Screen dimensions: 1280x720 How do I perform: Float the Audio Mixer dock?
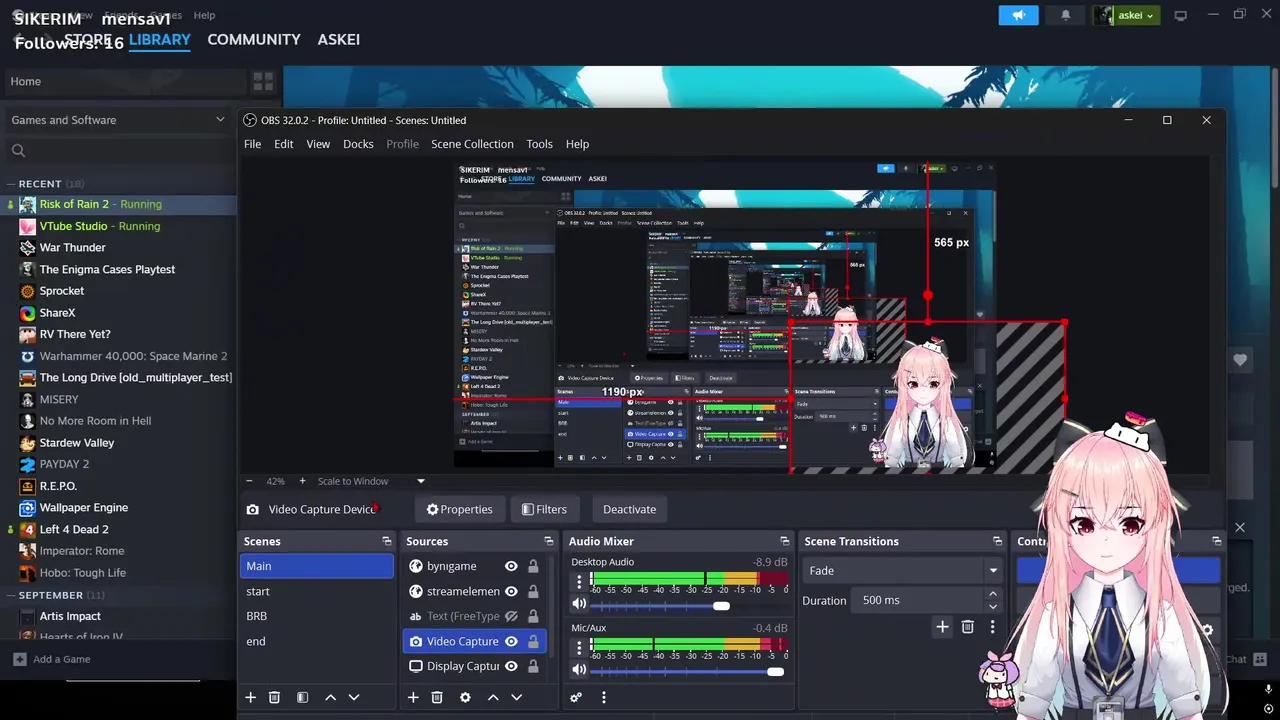[x=785, y=541]
